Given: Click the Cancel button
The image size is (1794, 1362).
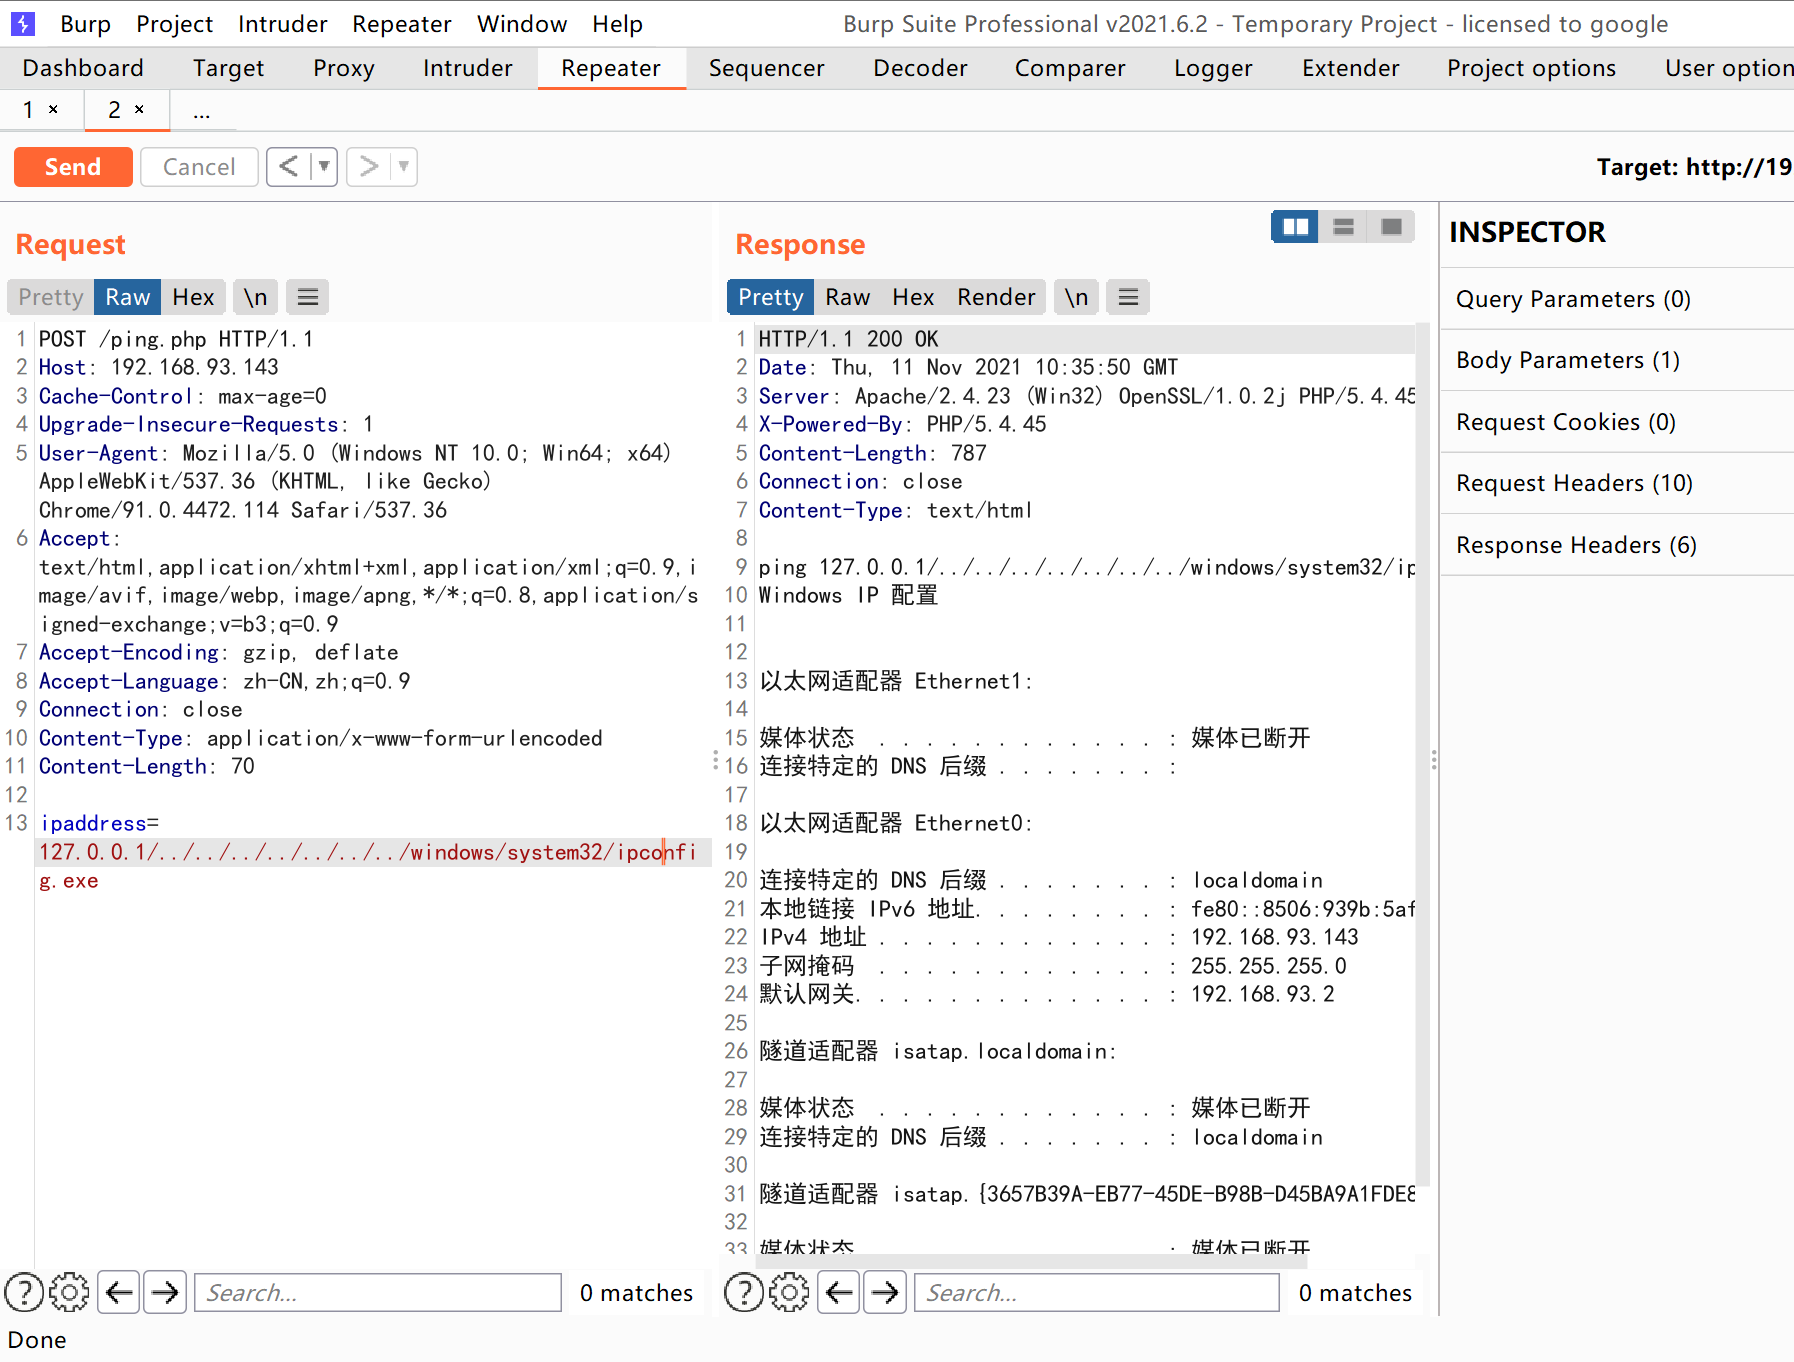Looking at the screenshot, I should (199, 166).
